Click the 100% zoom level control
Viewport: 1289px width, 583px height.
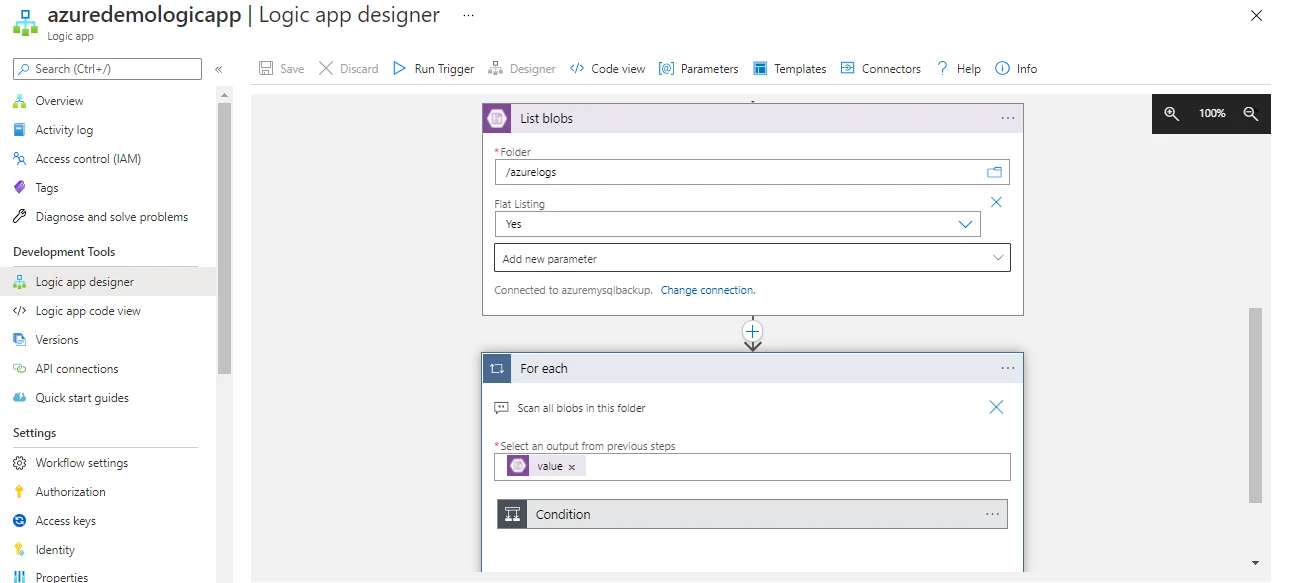click(1211, 113)
